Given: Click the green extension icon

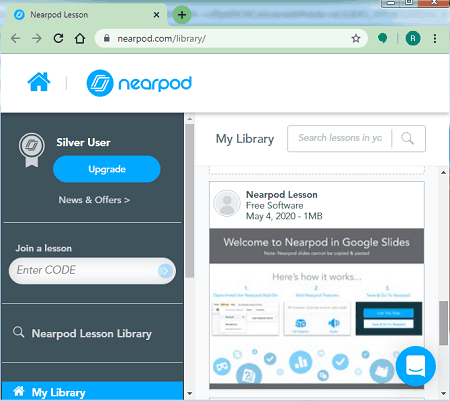Looking at the screenshot, I should (x=383, y=38).
